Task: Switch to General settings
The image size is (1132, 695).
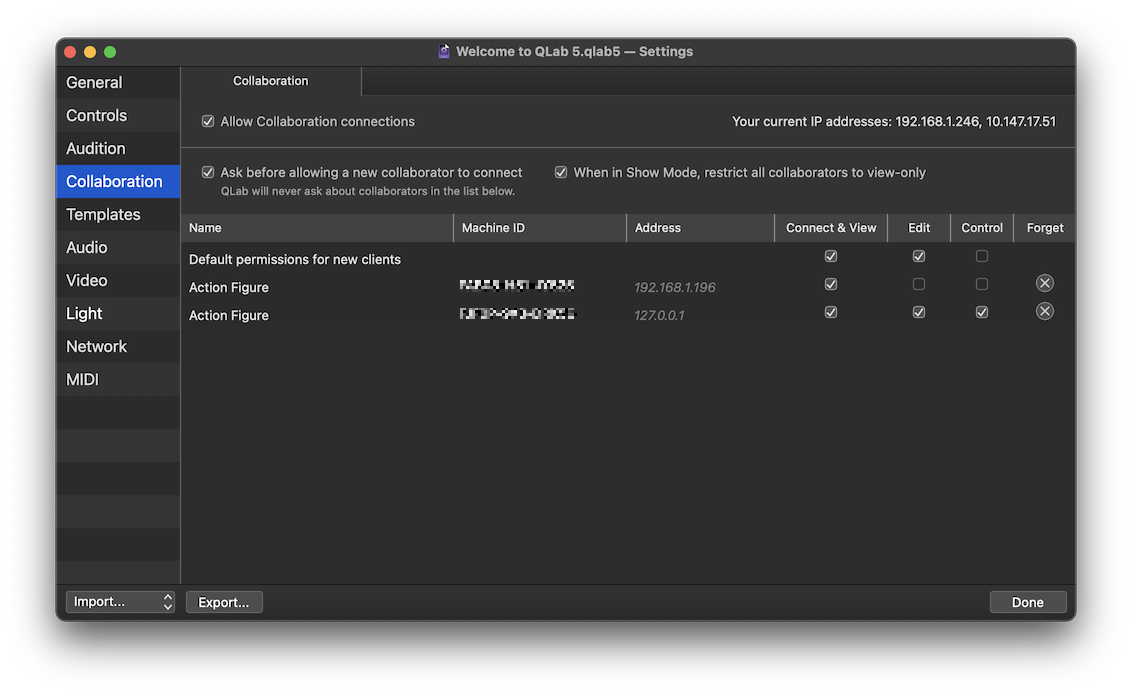Action: [93, 82]
